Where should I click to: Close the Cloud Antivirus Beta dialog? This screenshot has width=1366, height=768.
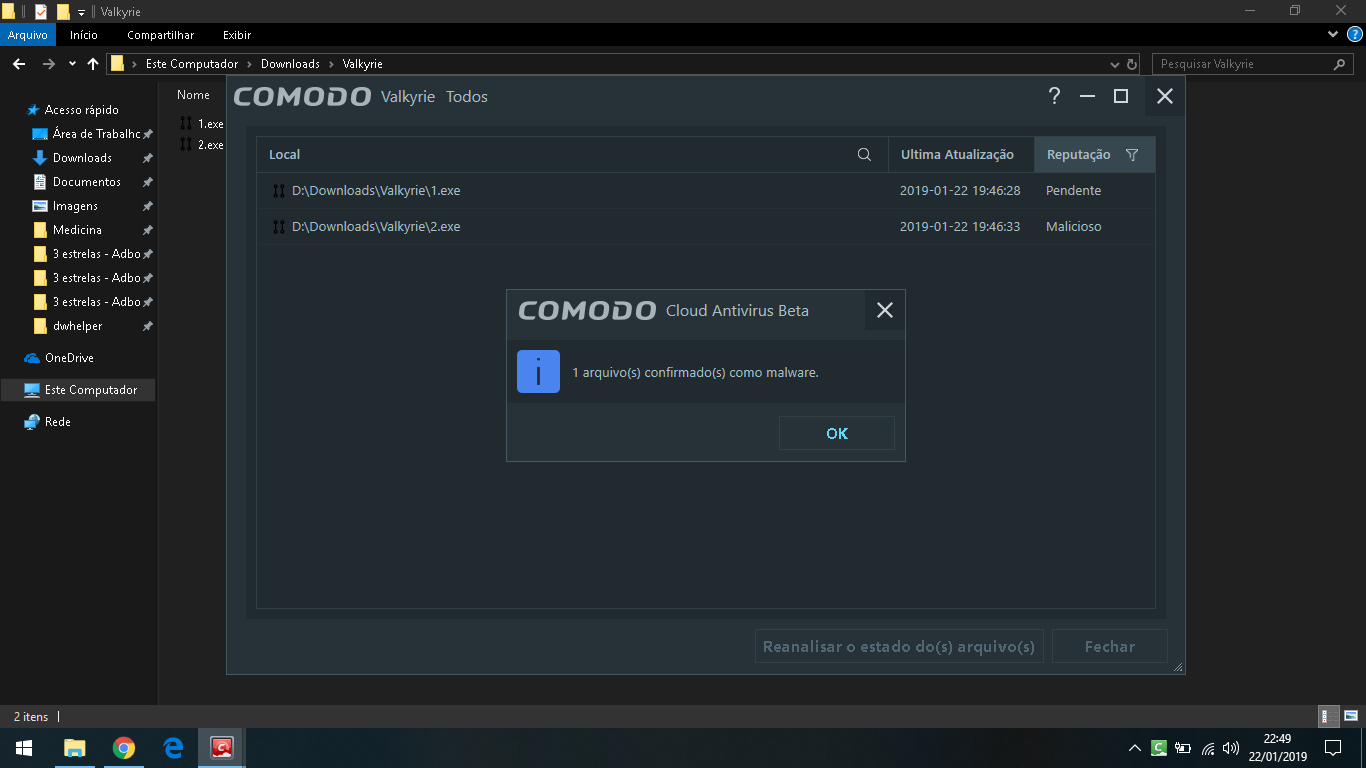tap(885, 310)
